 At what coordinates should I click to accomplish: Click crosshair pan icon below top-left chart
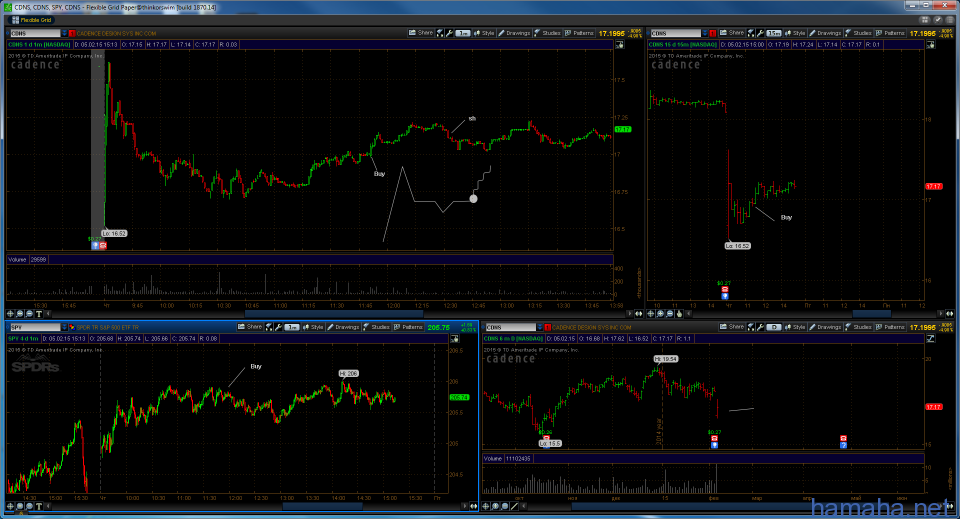point(10,313)
